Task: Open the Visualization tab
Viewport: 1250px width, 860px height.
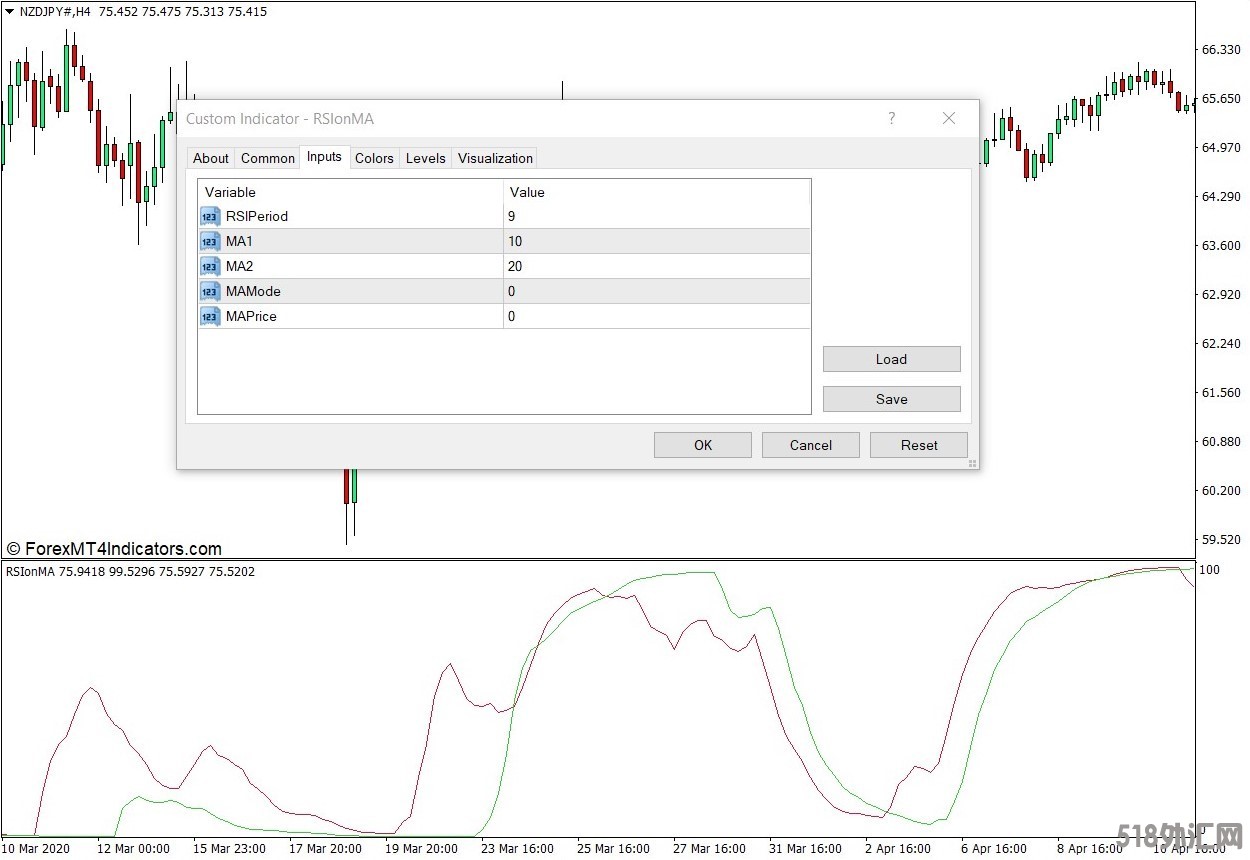Action: (x=495, y=158)
